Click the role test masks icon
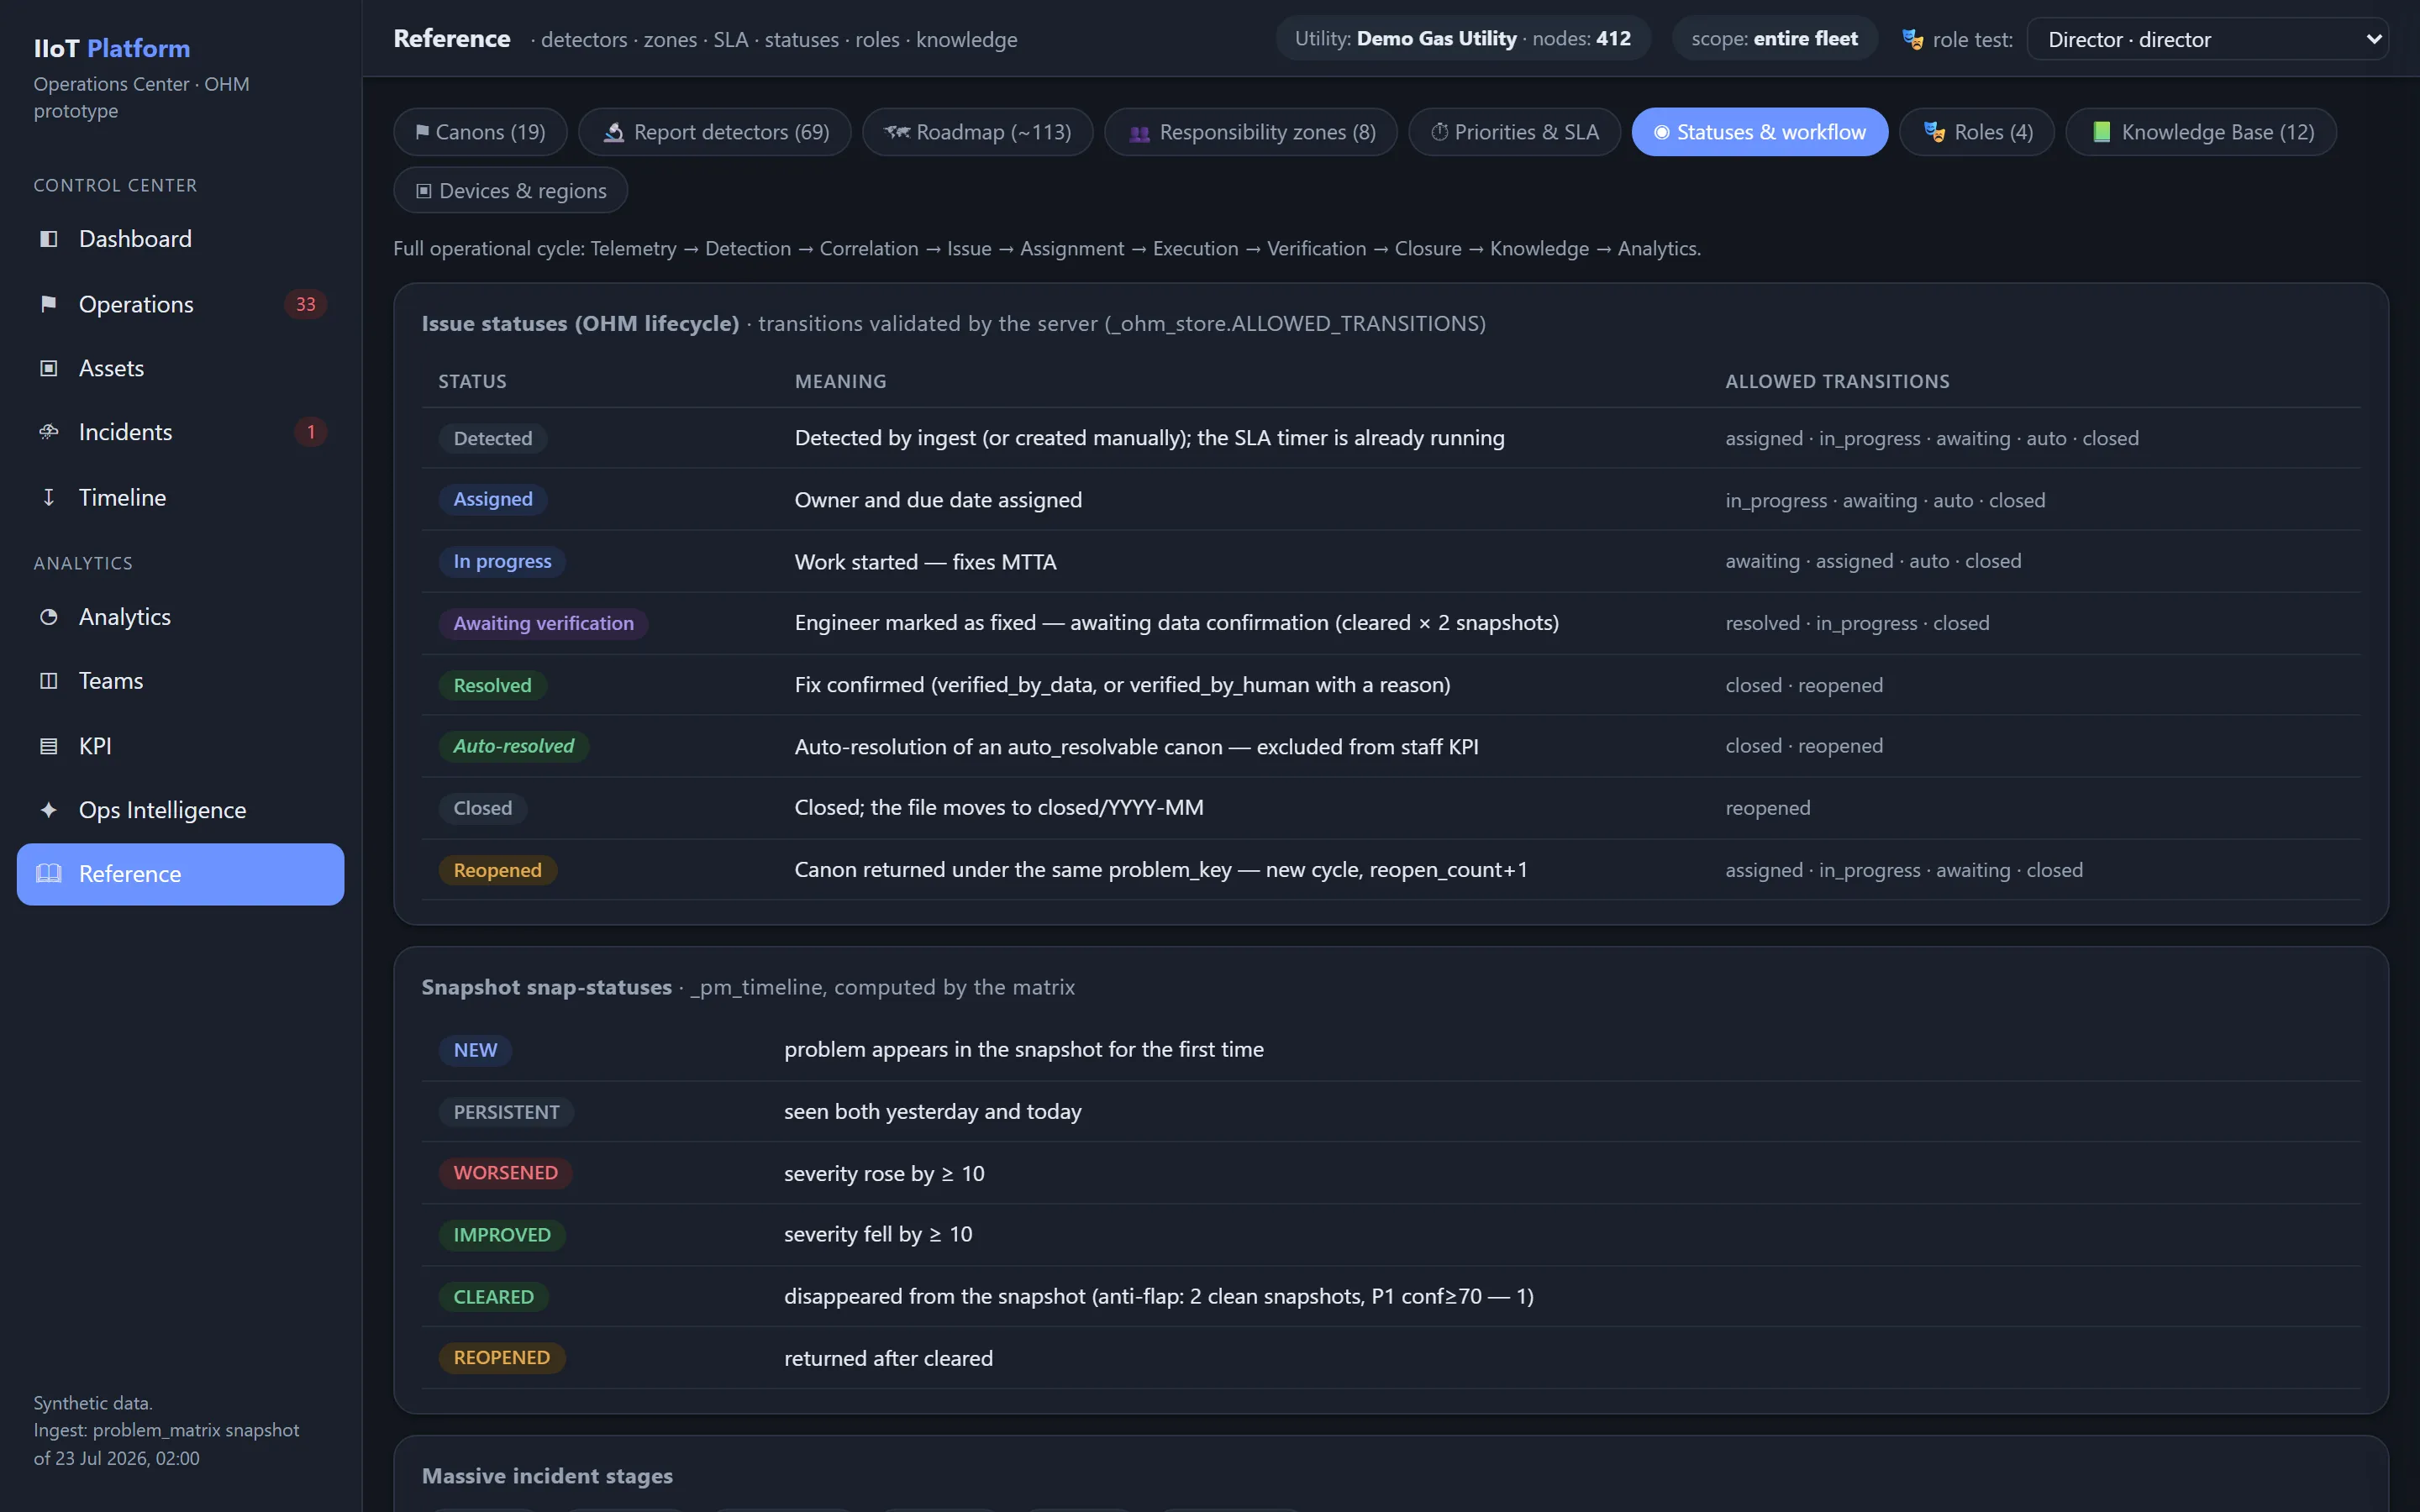2420x1512 pixels. (x=1912, y=39)
